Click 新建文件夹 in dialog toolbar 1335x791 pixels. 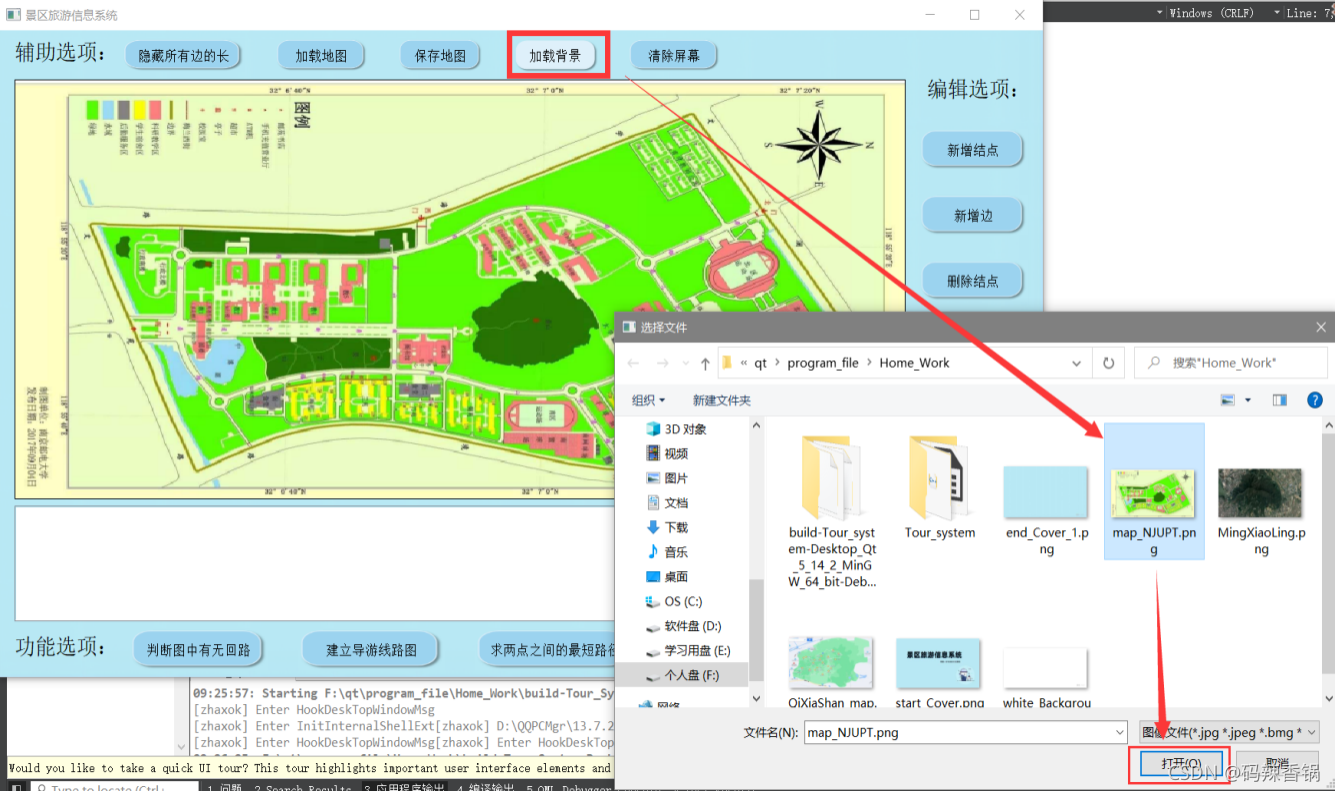tap(722, 400)
